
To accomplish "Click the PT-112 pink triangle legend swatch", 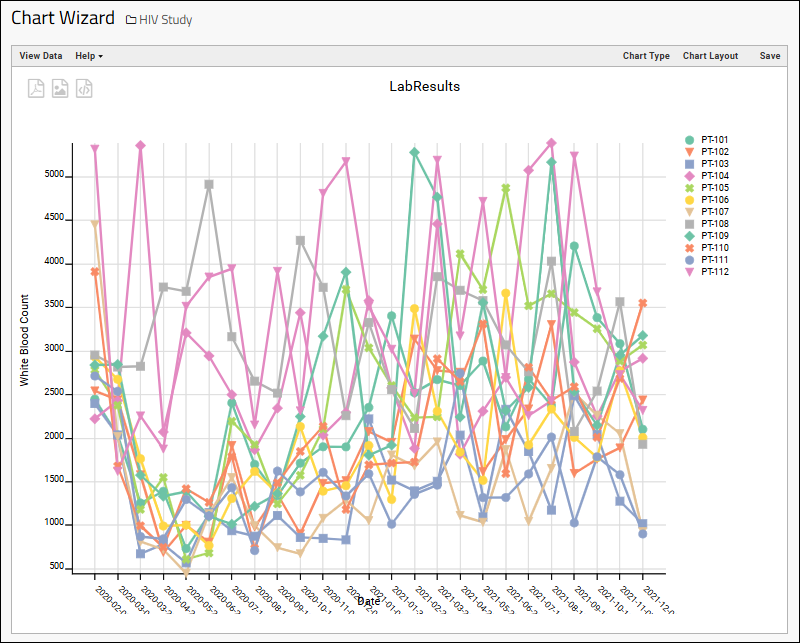I will click(x=689, y=271).
